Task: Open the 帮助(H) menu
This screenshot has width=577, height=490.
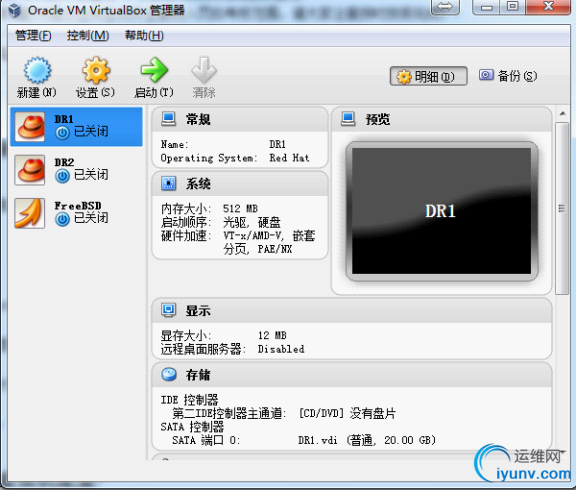Action: (144, 36)
